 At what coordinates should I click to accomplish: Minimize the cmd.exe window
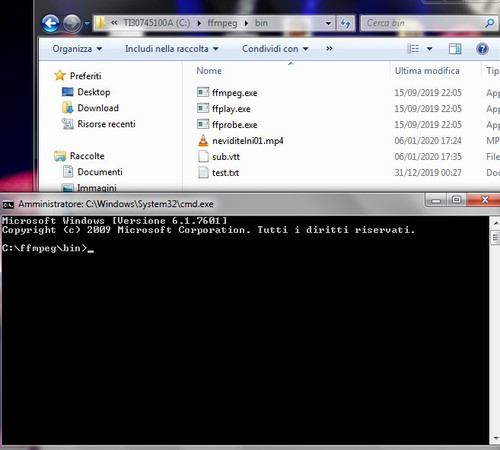click(x=436, y=200)
